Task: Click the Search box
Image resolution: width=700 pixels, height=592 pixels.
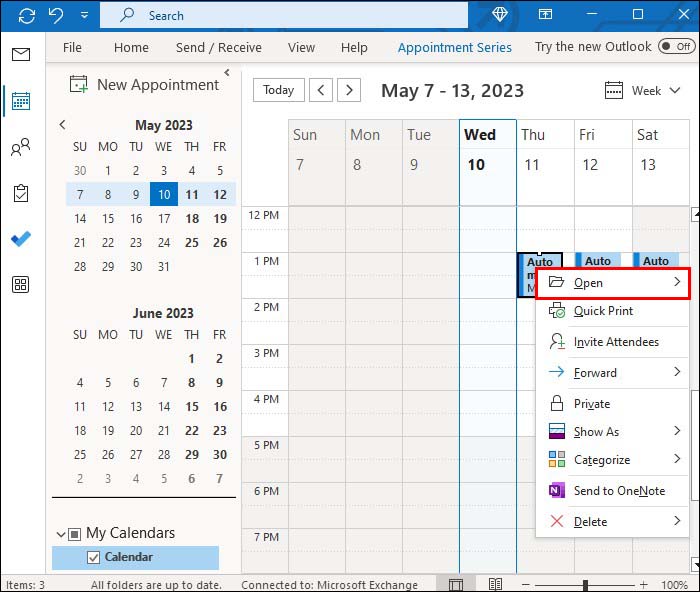Action: click(x=284, y=16)
